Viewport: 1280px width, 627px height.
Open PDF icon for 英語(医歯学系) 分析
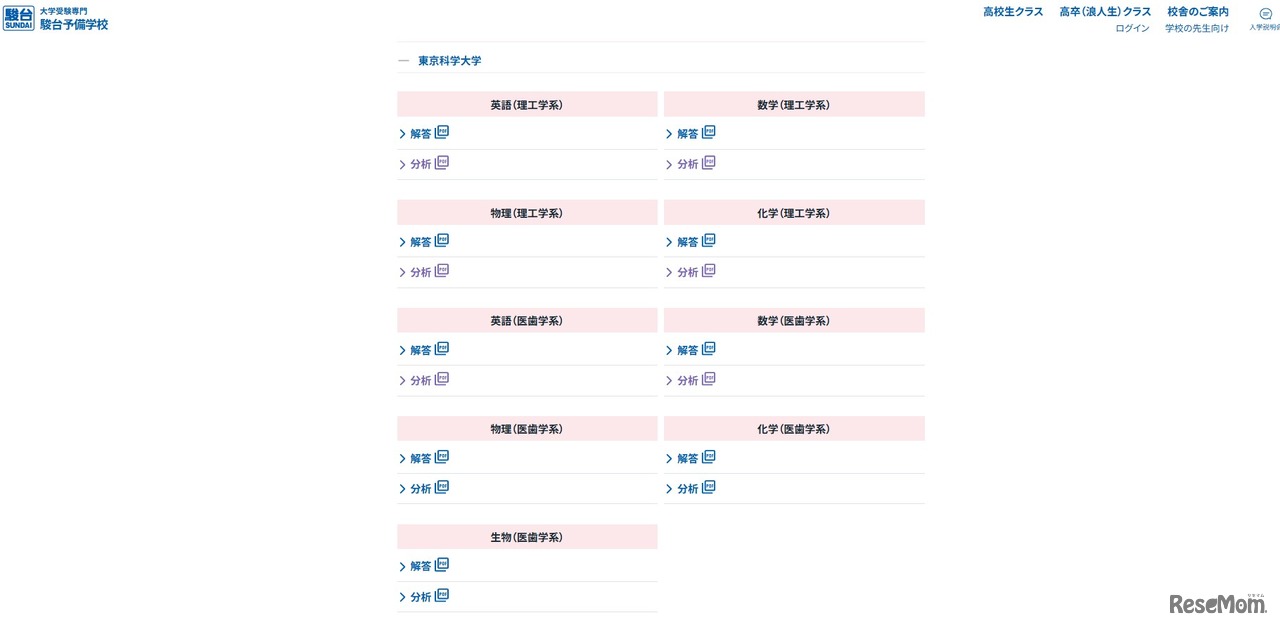point(442,379)
